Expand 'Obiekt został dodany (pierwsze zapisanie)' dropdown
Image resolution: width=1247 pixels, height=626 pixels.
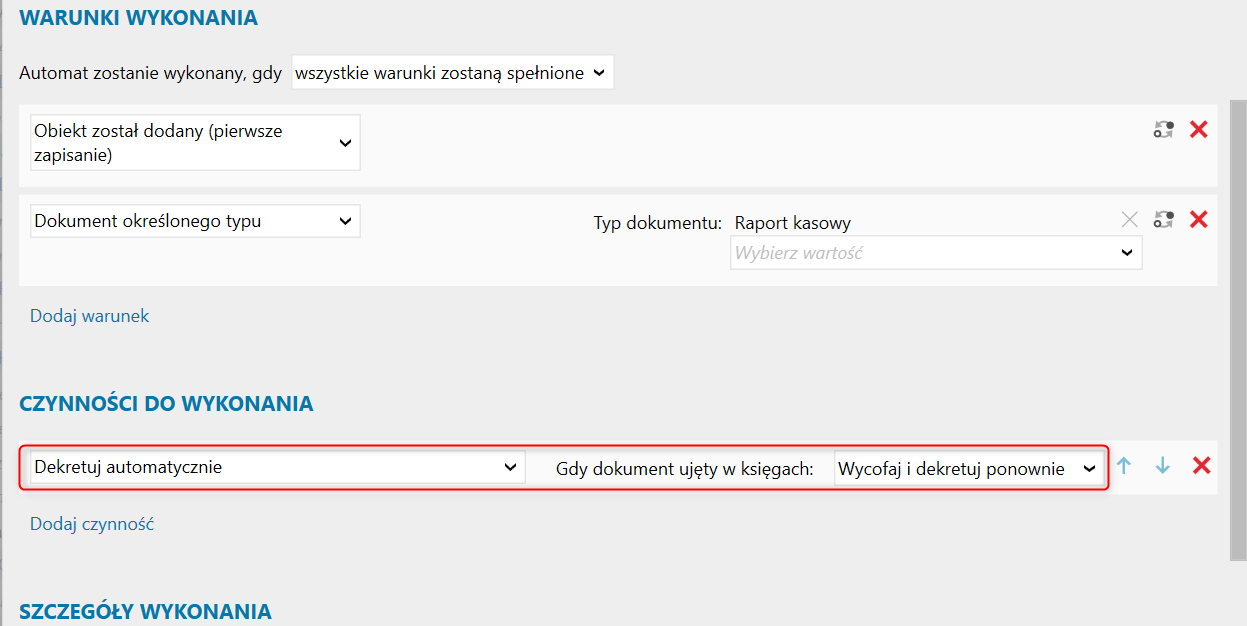[x=195, y=143]
